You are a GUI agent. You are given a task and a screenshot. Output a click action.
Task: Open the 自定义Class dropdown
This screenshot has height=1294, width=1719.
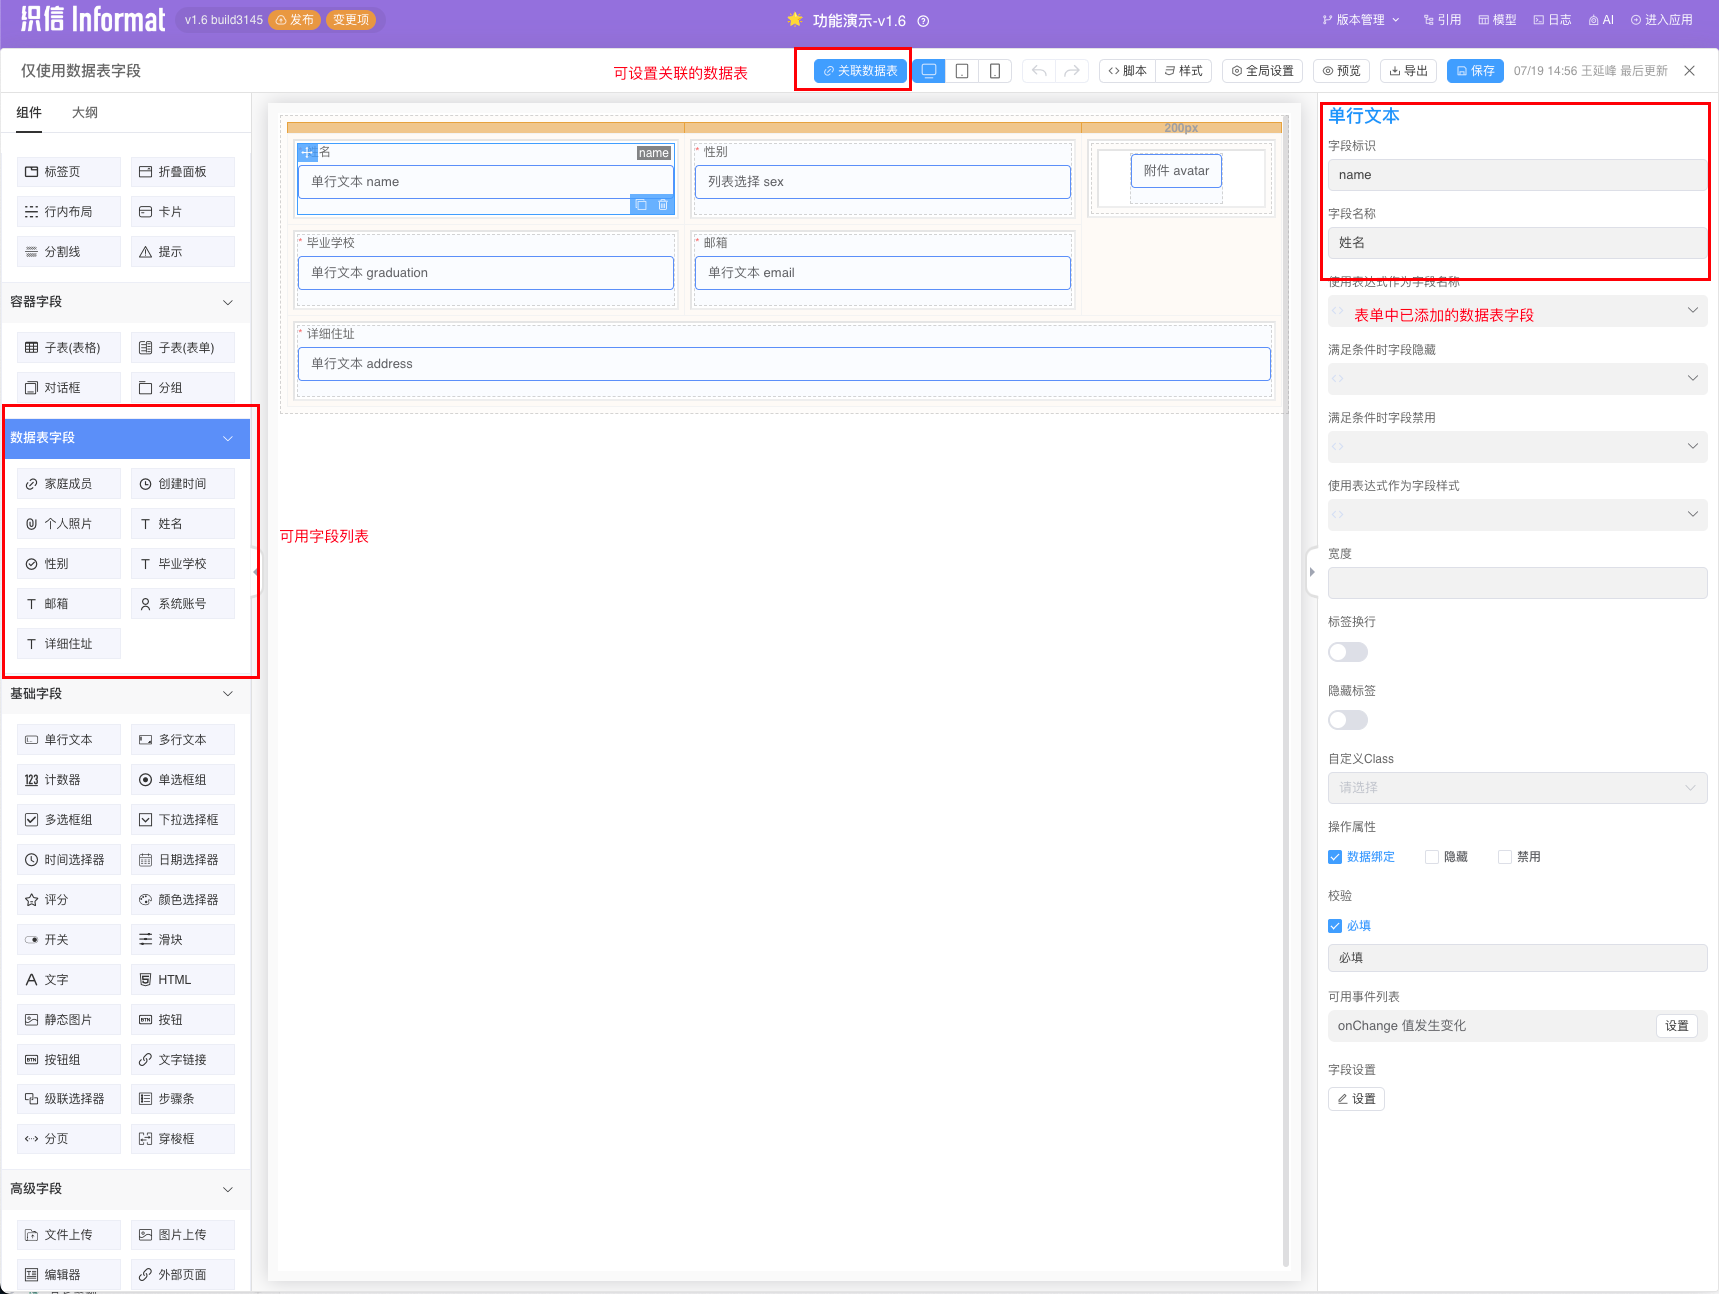click(x=1517, y=788)
